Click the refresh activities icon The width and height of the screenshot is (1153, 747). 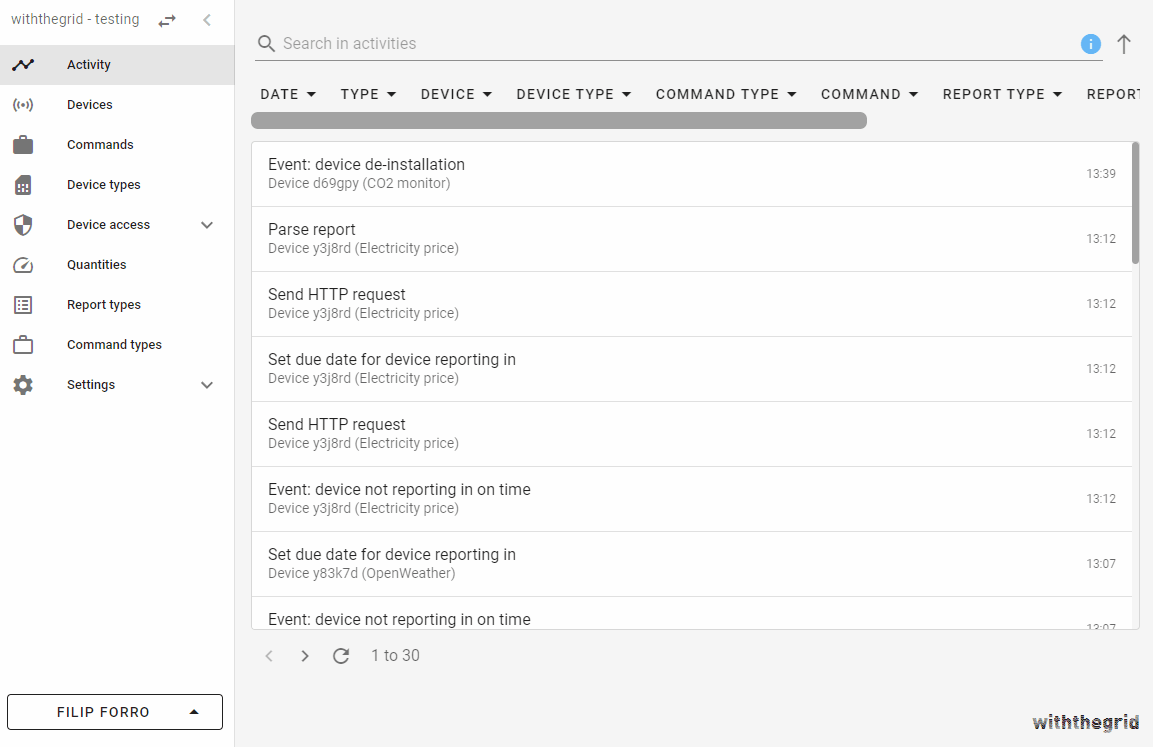341,656
